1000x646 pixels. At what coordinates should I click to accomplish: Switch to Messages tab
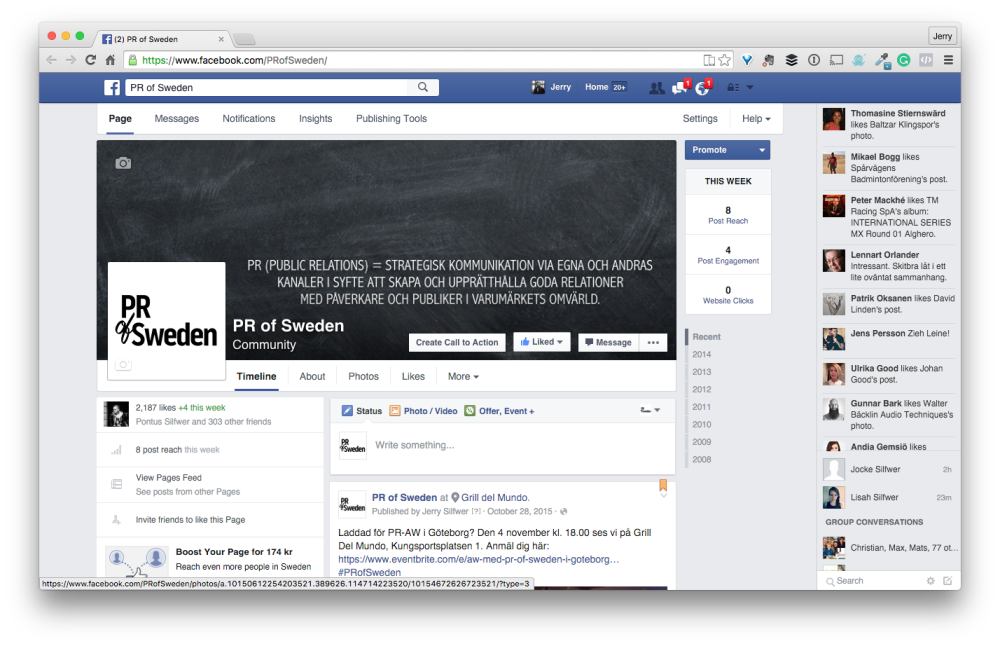click(177, 119)
